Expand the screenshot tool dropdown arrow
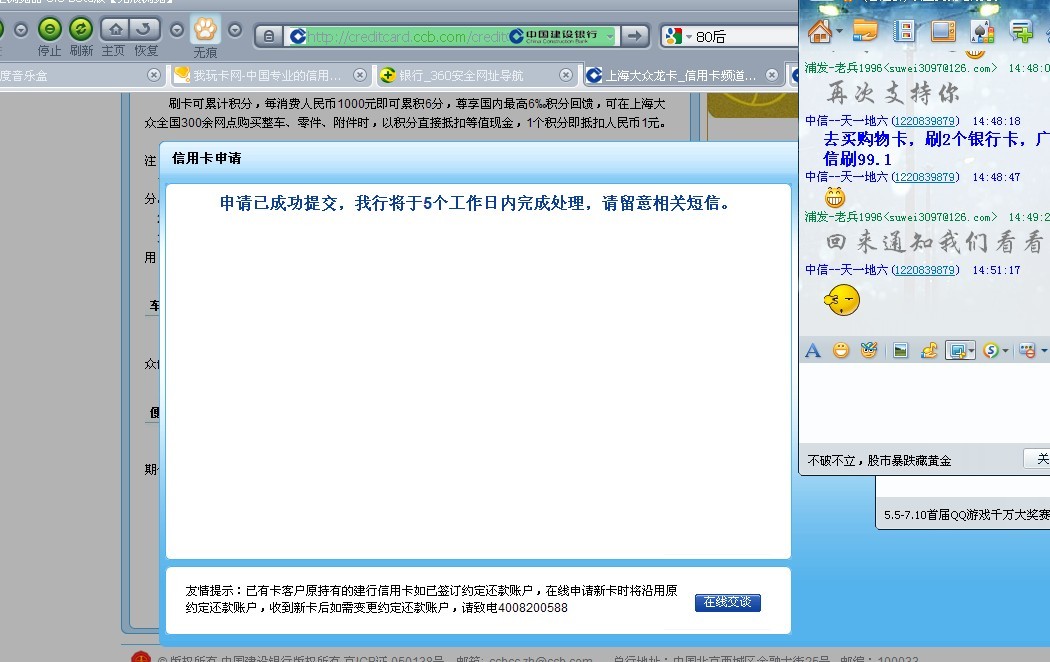The width and height of the screenshot is (1050, 662). point(971,351)
